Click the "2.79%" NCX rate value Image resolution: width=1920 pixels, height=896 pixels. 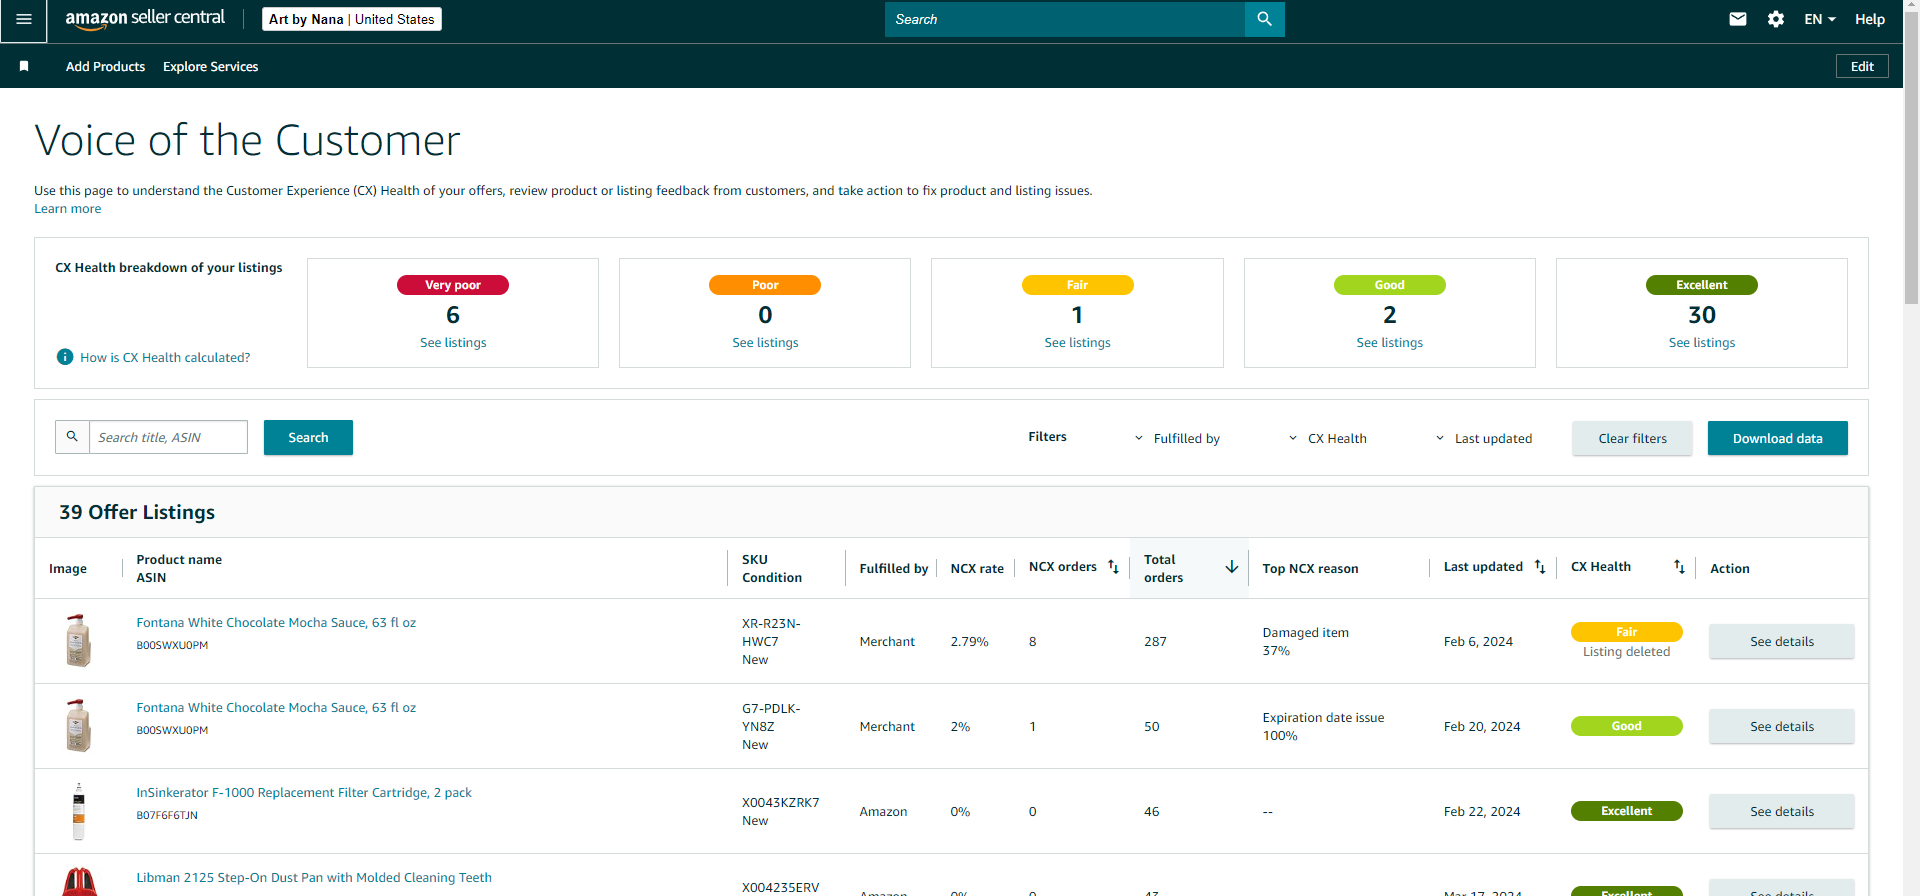(x=969, y=641)
